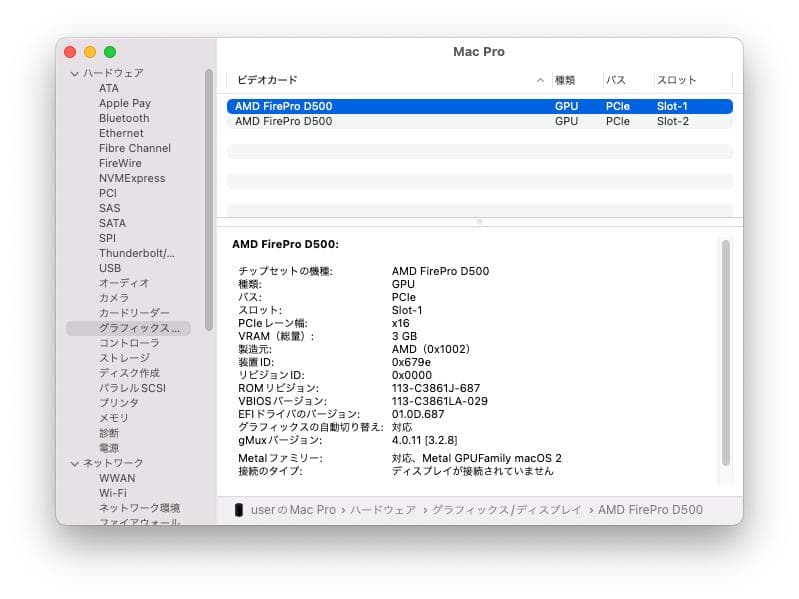
Task: Click 'userのMac Pro' in the path bar
Action: pos(293,510)
